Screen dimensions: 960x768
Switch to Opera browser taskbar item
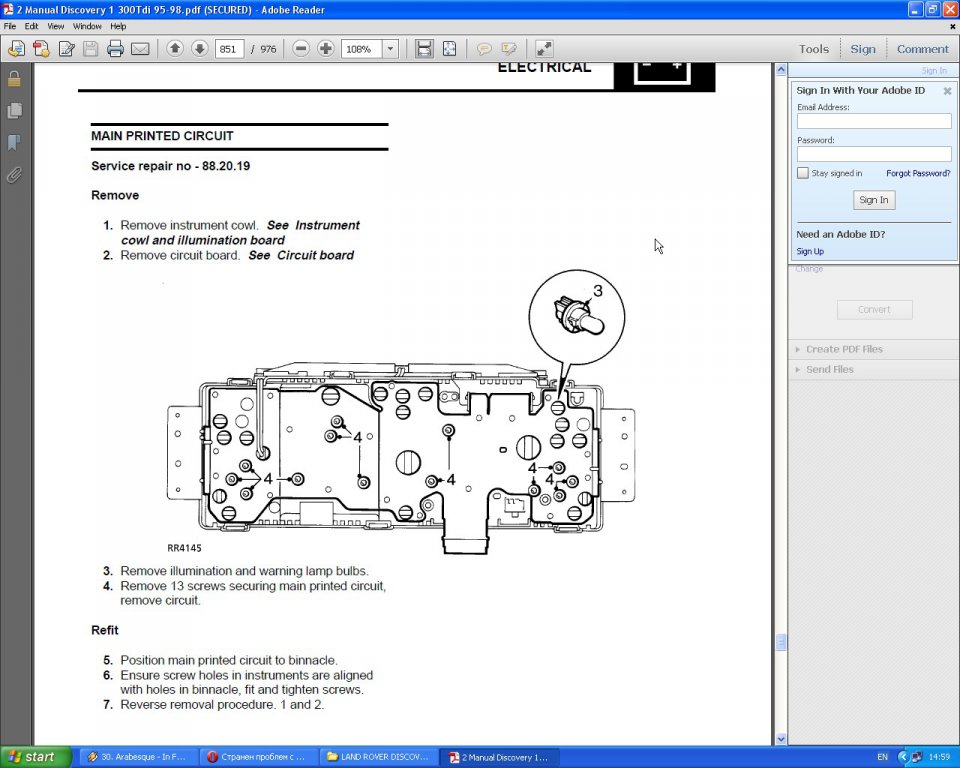pyautogui.click(x=258, y=757)
